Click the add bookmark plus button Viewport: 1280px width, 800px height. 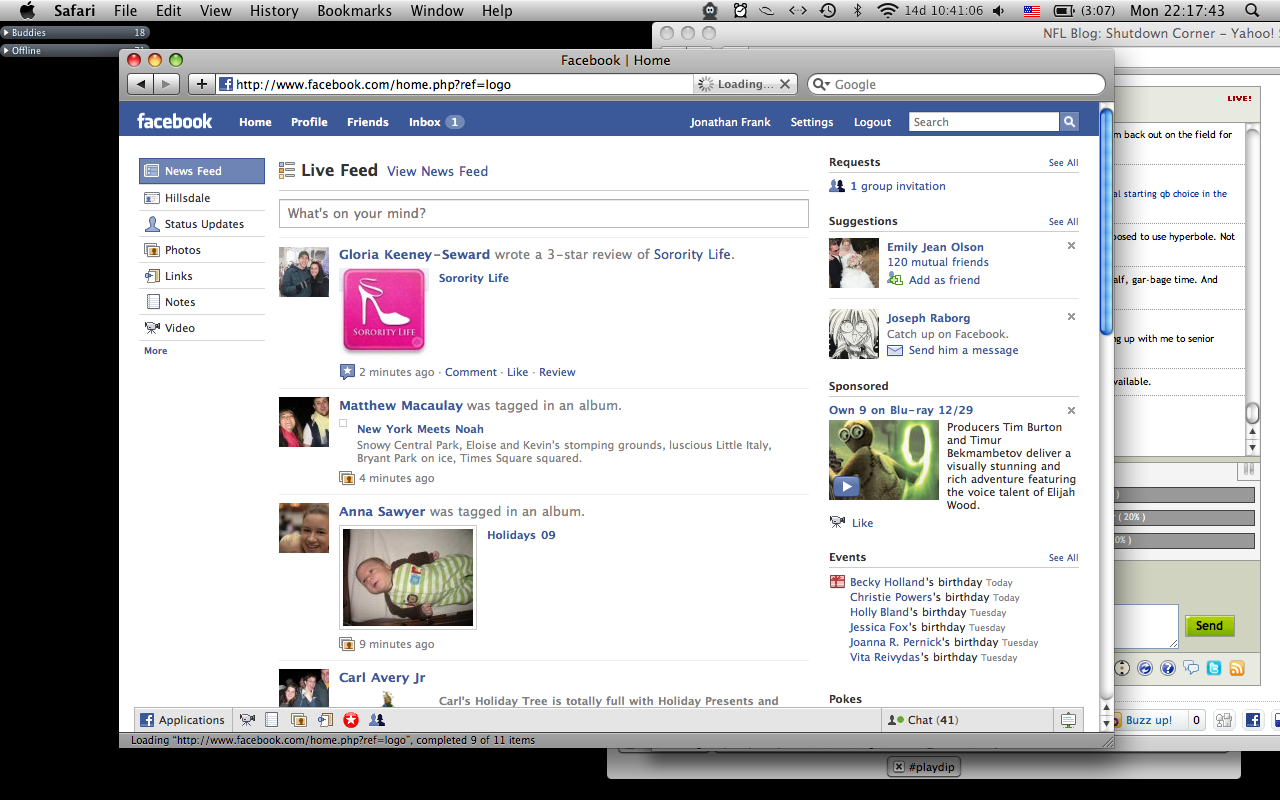click(x=201, y=84)
